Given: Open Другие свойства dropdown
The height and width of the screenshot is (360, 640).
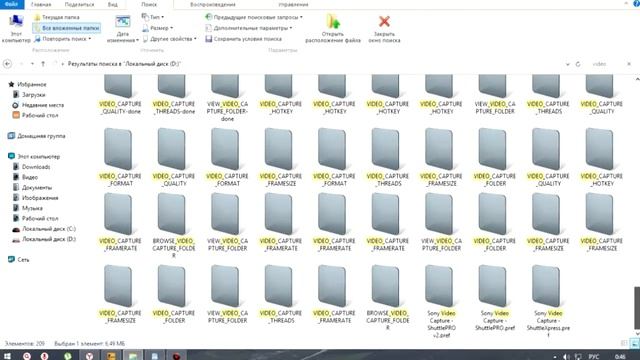Looking at the screenshot, I should [169, 39].
